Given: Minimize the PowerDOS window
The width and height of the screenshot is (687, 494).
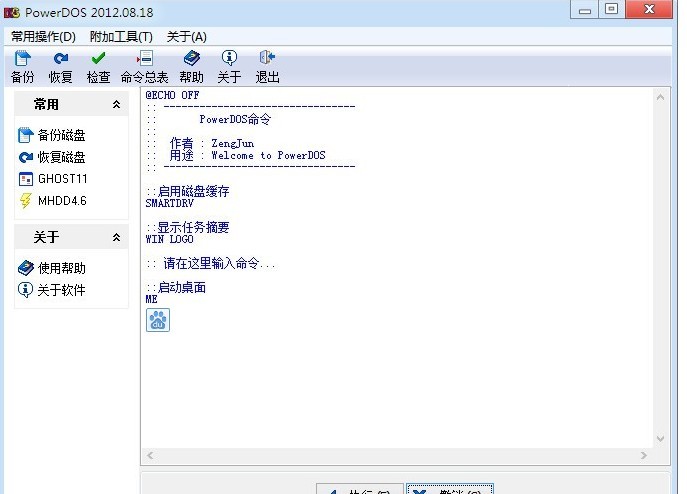Looking at the screenshot, I should point(584,10).
